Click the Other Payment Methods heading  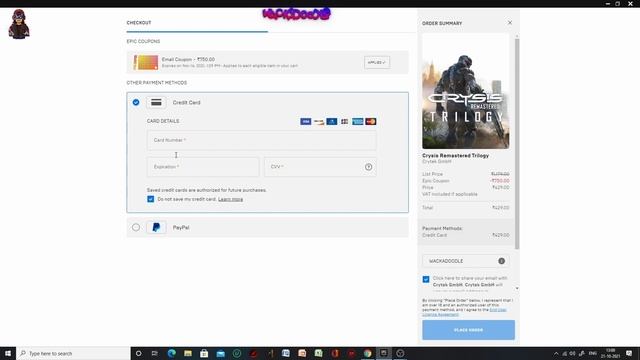(157, 83)
